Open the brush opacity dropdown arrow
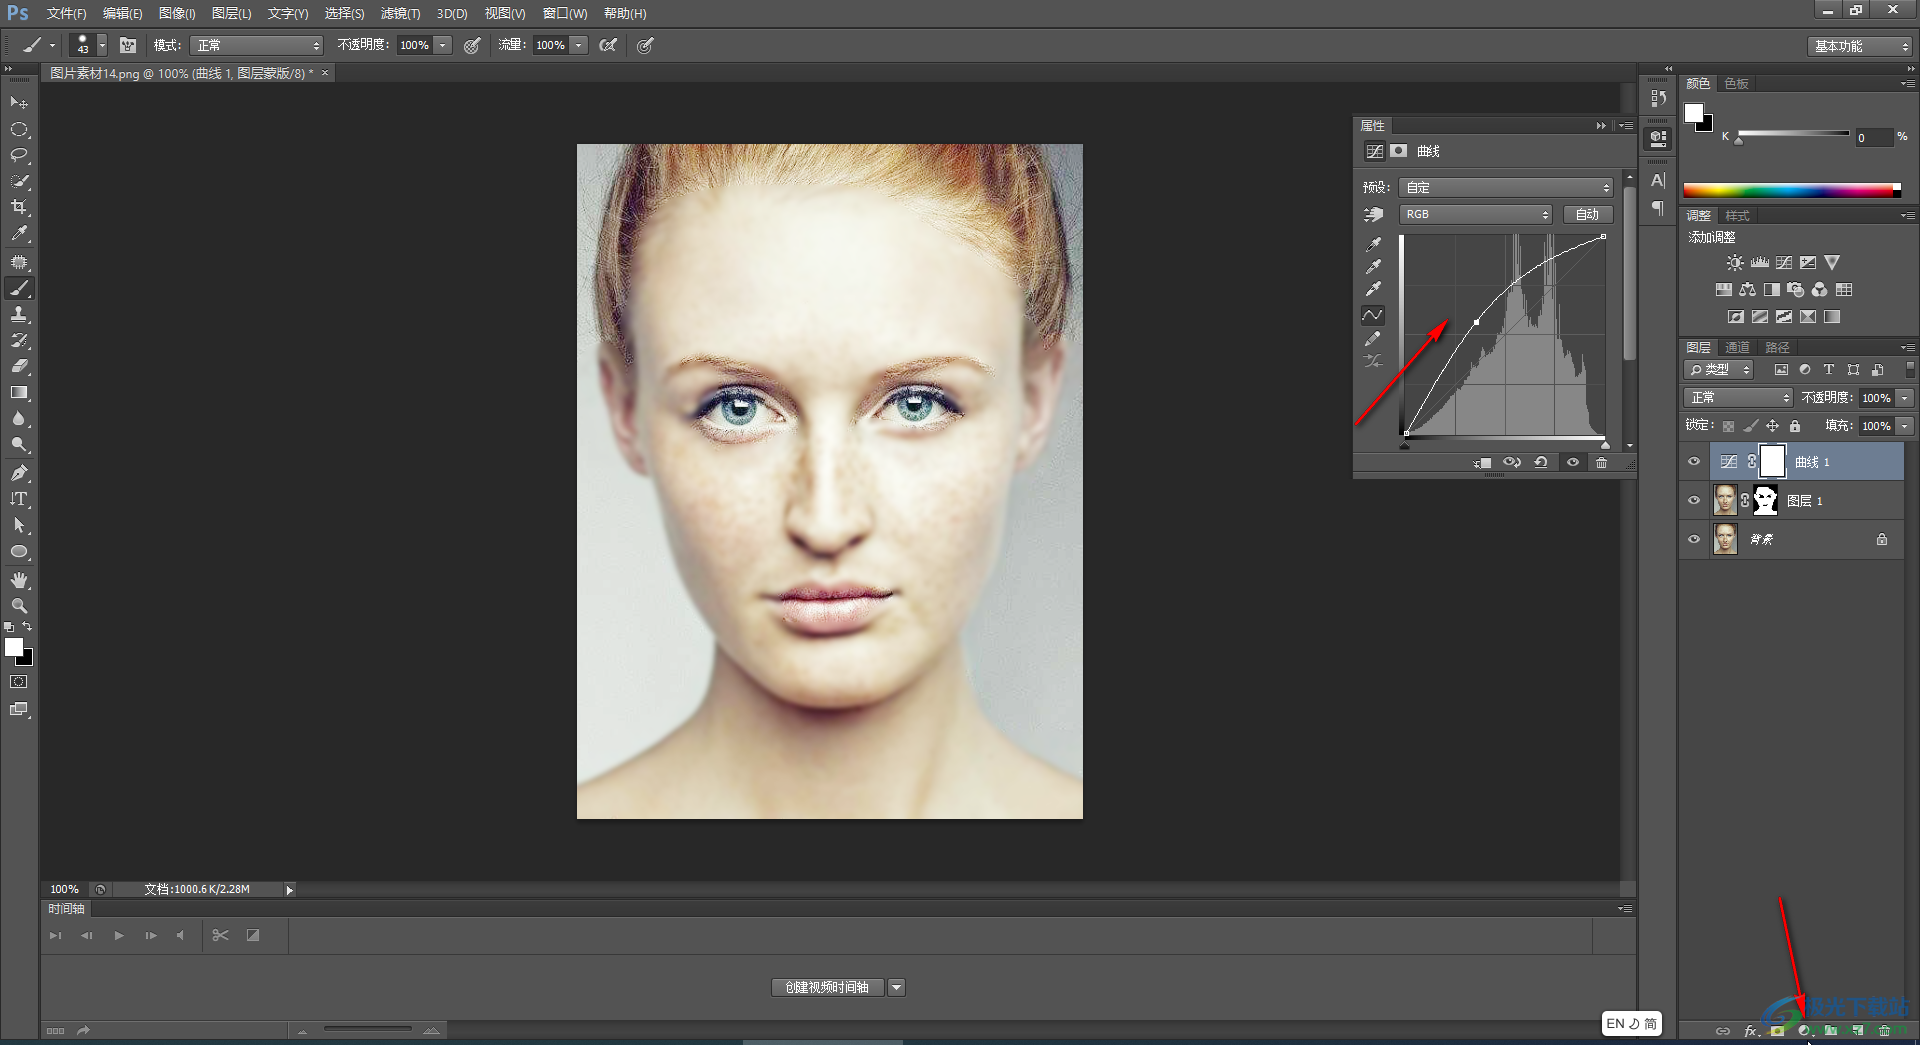 tap(442, 45)
